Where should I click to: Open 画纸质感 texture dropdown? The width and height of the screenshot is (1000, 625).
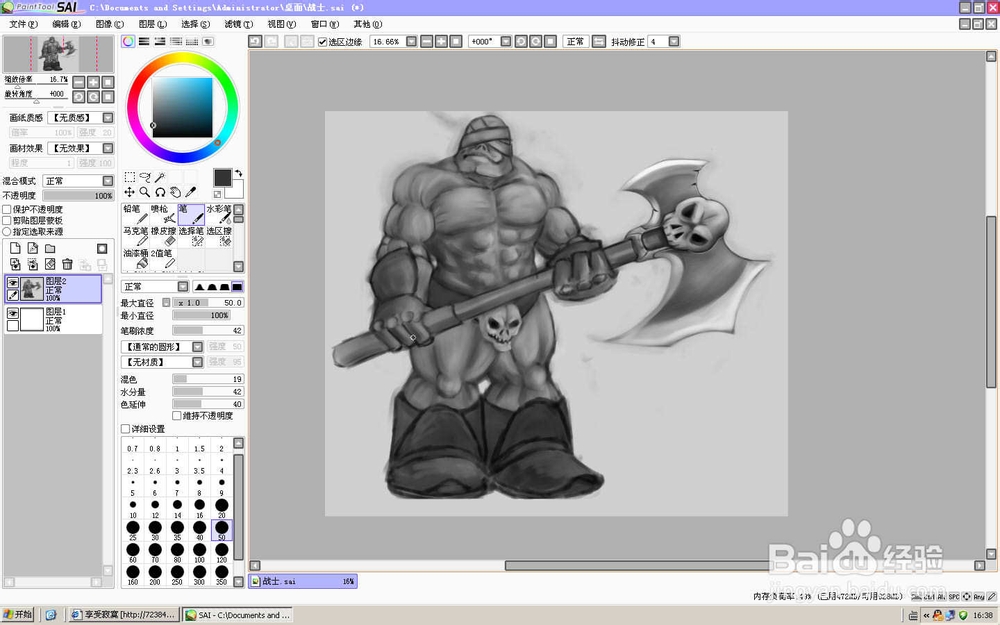click(x=108, y=118)
